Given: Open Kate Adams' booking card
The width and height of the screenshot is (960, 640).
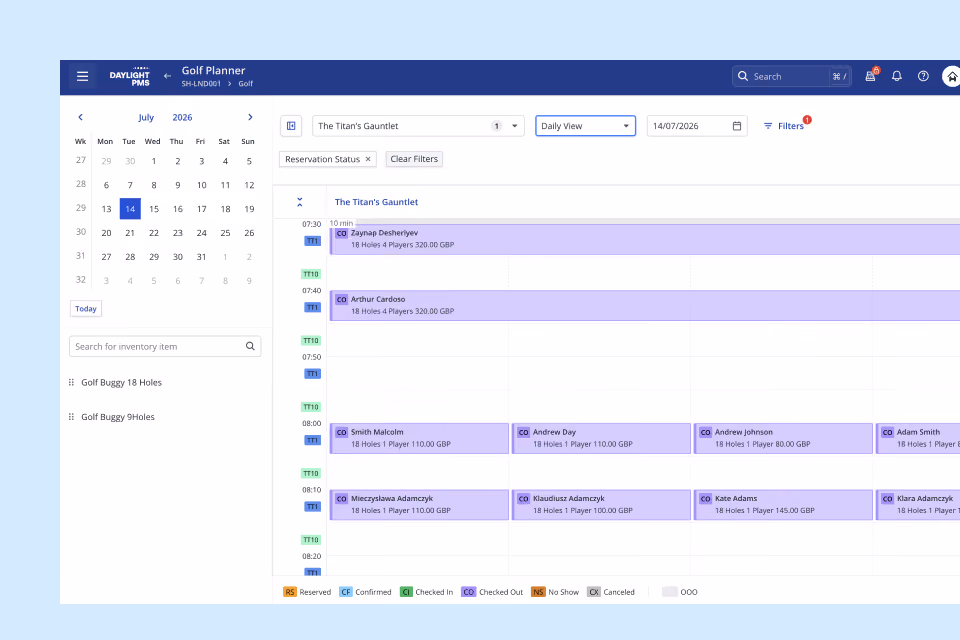Looking at the screenshot, I should tap(783, 505).
